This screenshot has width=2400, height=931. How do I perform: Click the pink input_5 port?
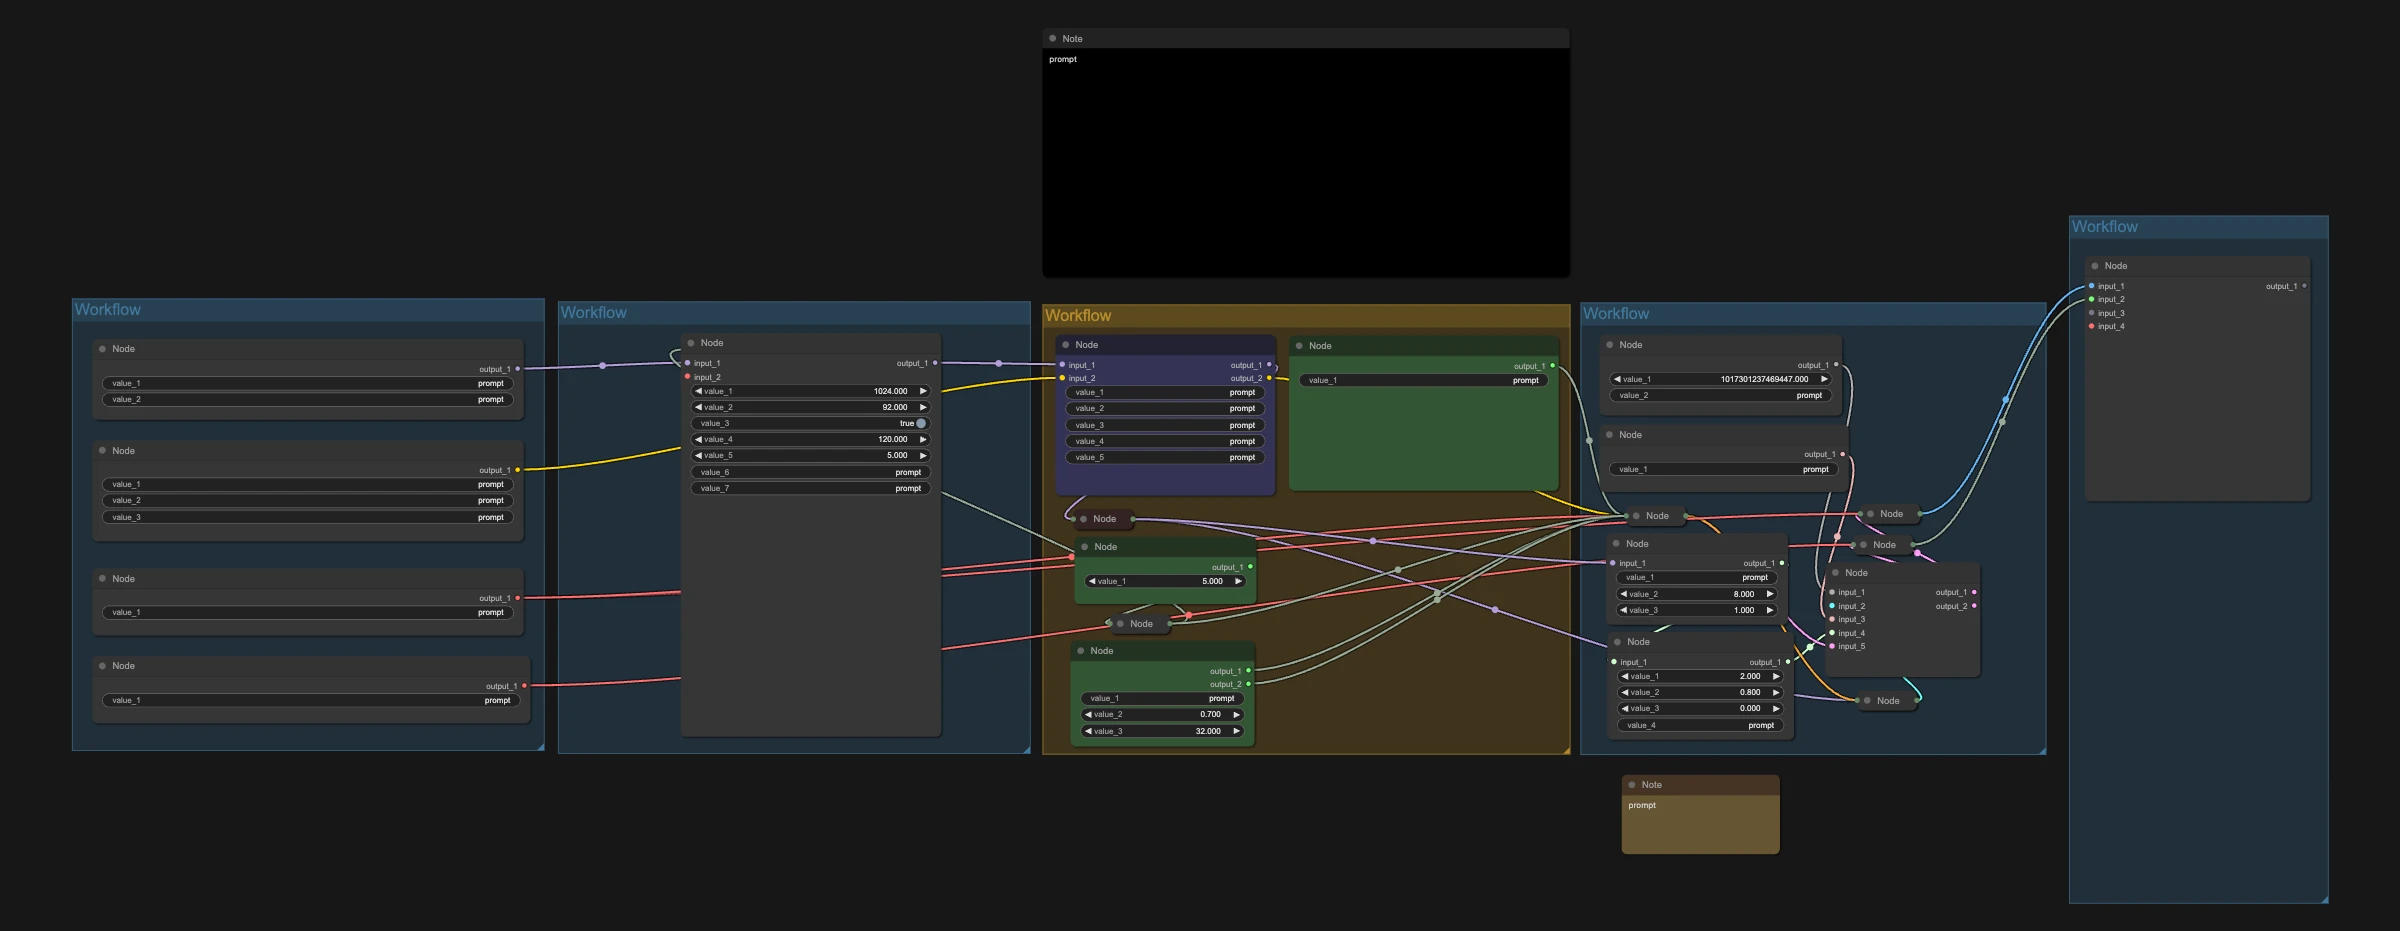tap(1831, 646)
